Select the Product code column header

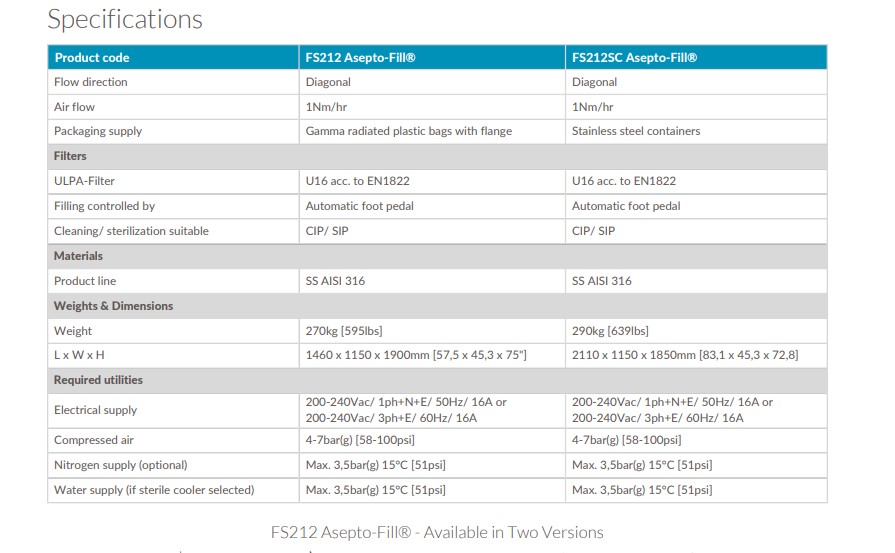click(x=92, y=58)
